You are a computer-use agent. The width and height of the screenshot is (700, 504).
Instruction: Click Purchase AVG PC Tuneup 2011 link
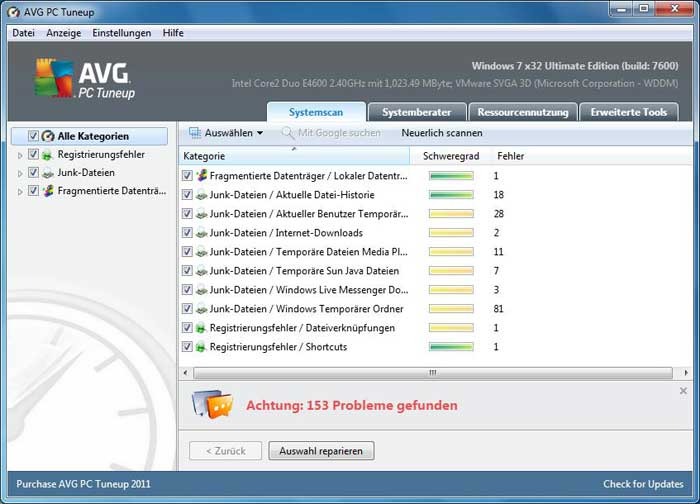(x=83, y=484)
